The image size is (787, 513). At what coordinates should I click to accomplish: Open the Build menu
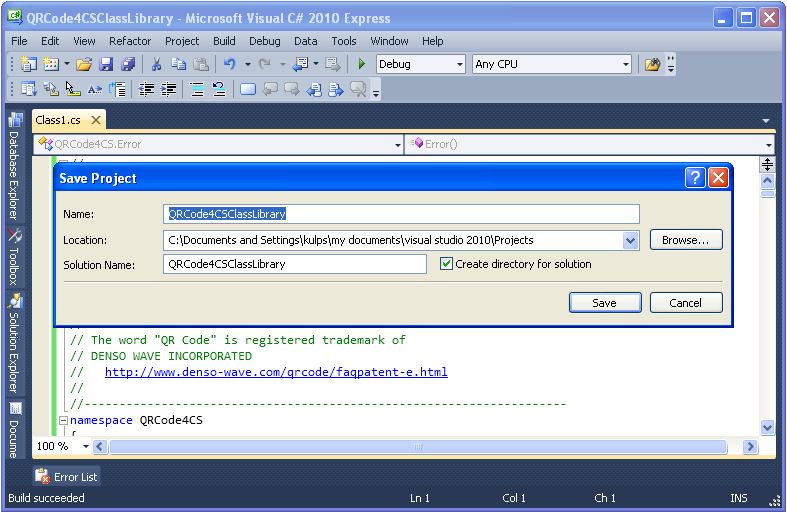224,41
